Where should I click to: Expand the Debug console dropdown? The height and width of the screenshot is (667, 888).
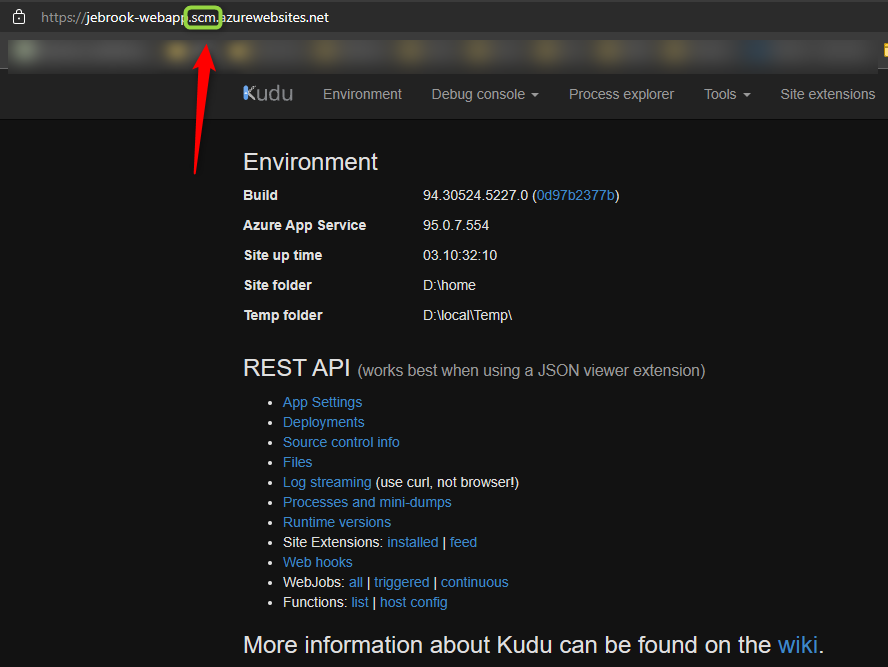coord(484,94)
